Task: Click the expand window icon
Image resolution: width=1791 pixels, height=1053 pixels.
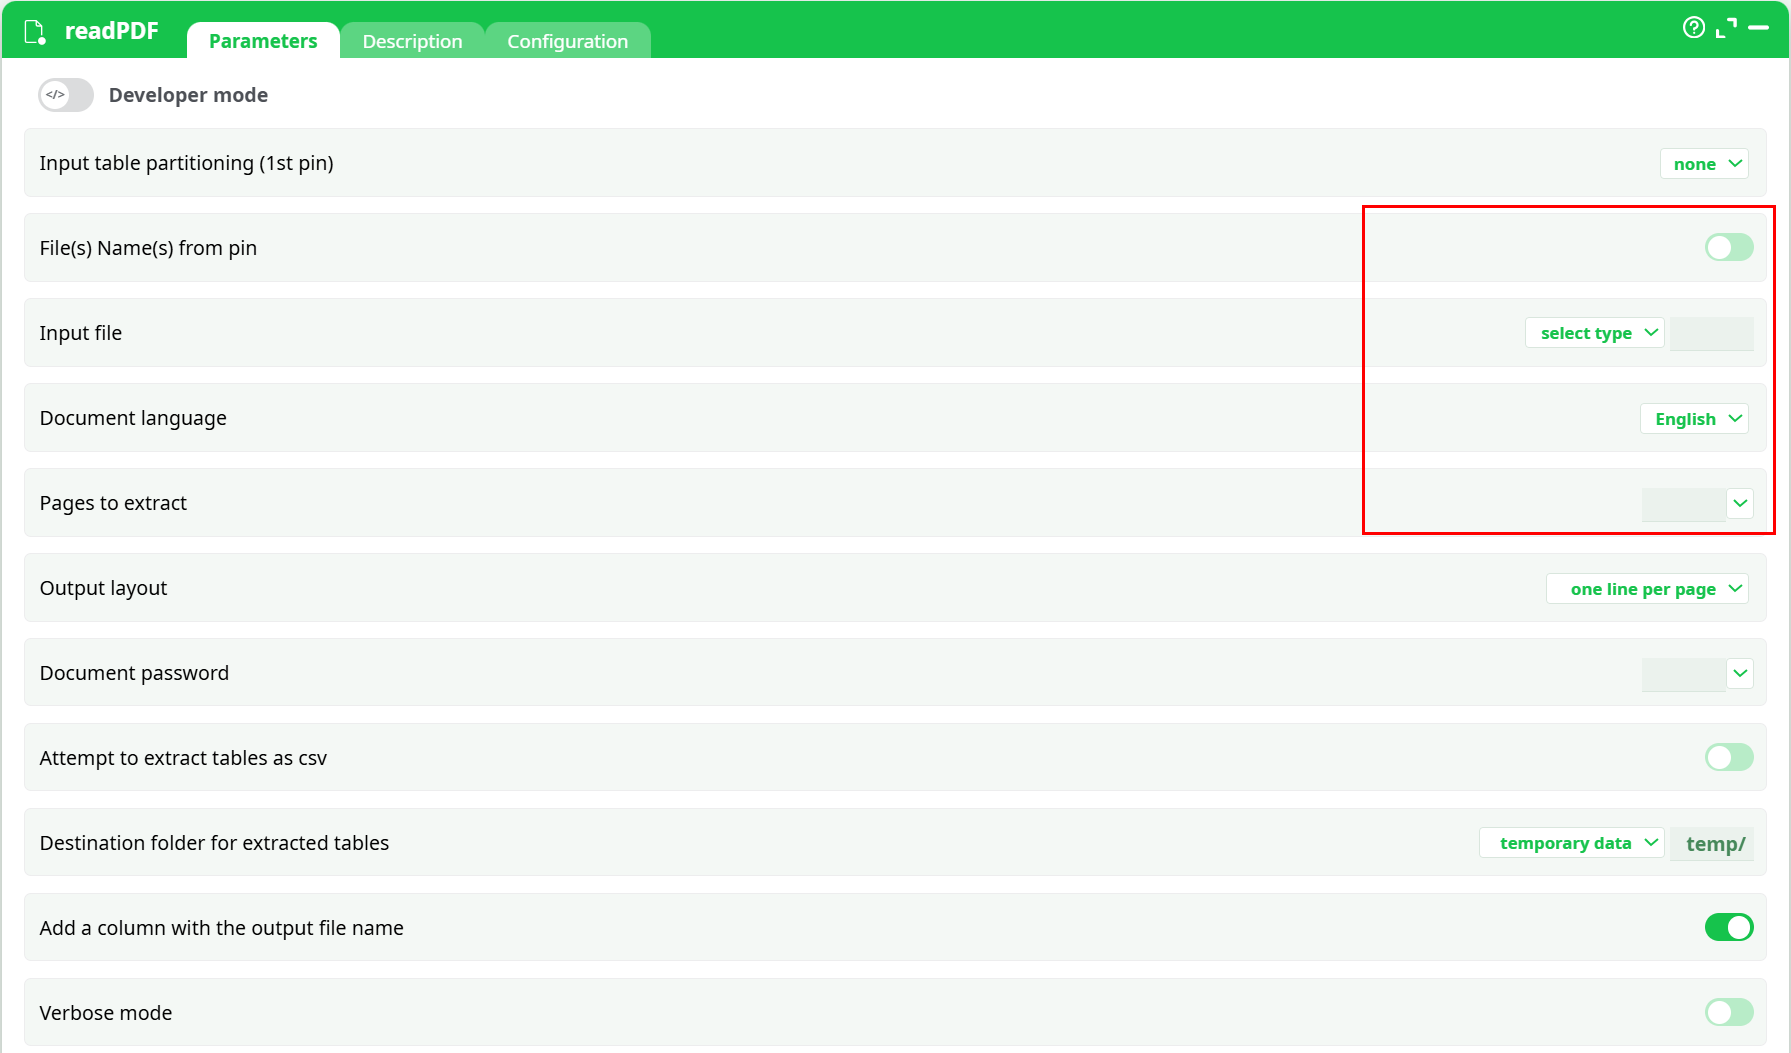Action: [1726, 28]
